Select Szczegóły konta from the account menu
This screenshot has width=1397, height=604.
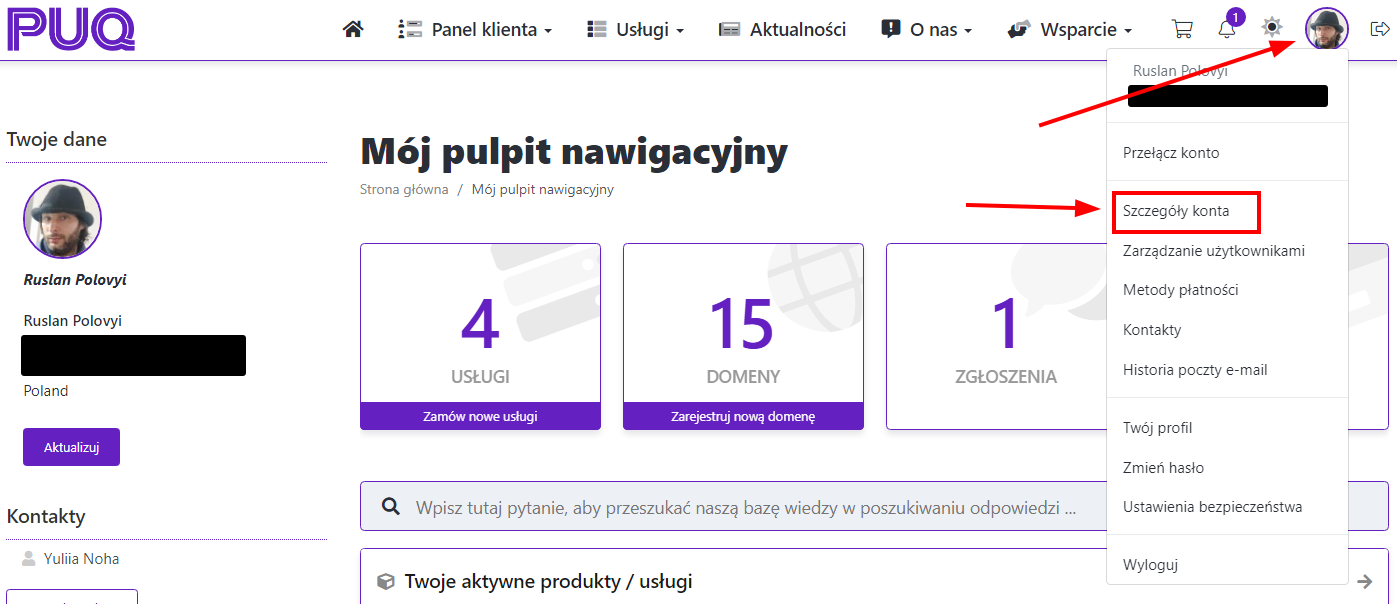pos(1176,212)
